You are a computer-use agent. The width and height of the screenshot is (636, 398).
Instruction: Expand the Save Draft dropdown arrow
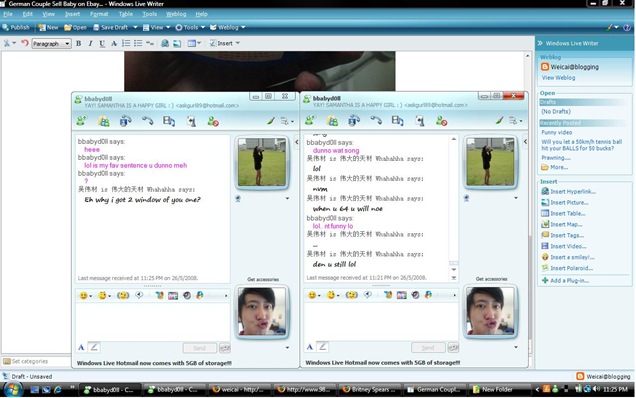(x=135, y=27)
